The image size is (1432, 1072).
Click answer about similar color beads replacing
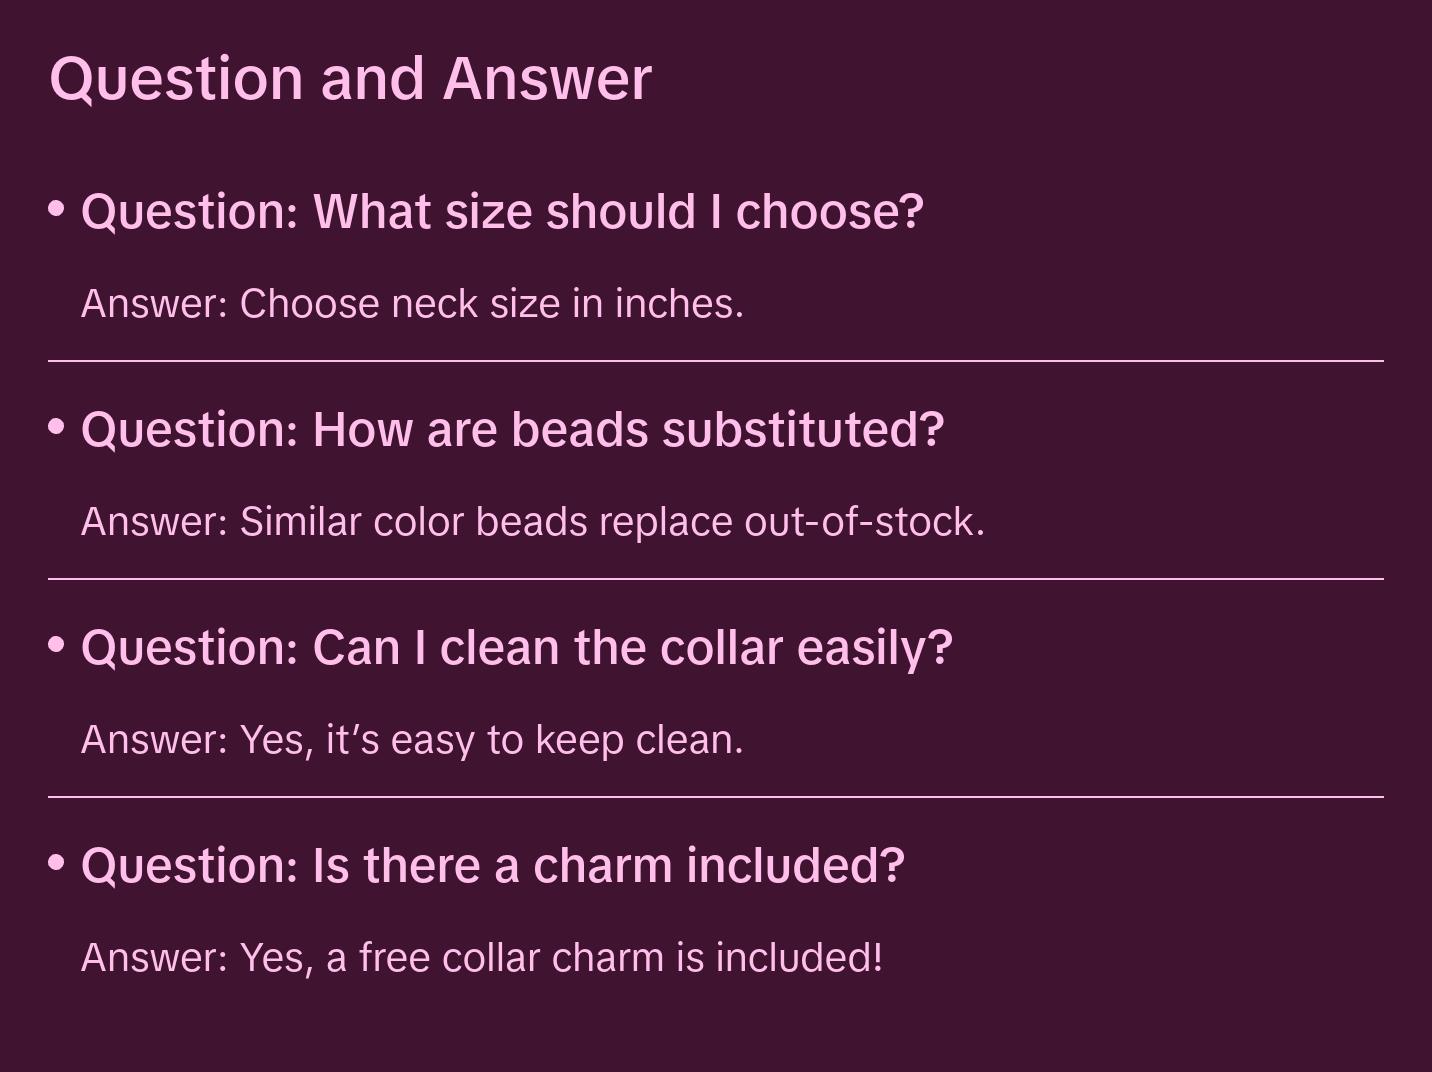pyautogui.click(x=532, y=522)
